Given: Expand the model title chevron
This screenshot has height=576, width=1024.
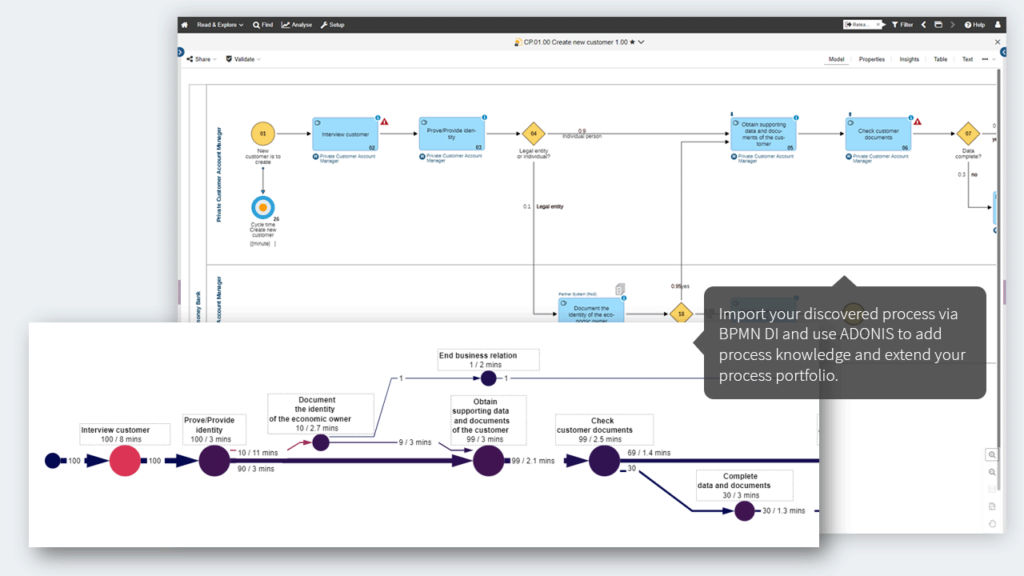Looking at the screenshot, I should tap(641, 42).
